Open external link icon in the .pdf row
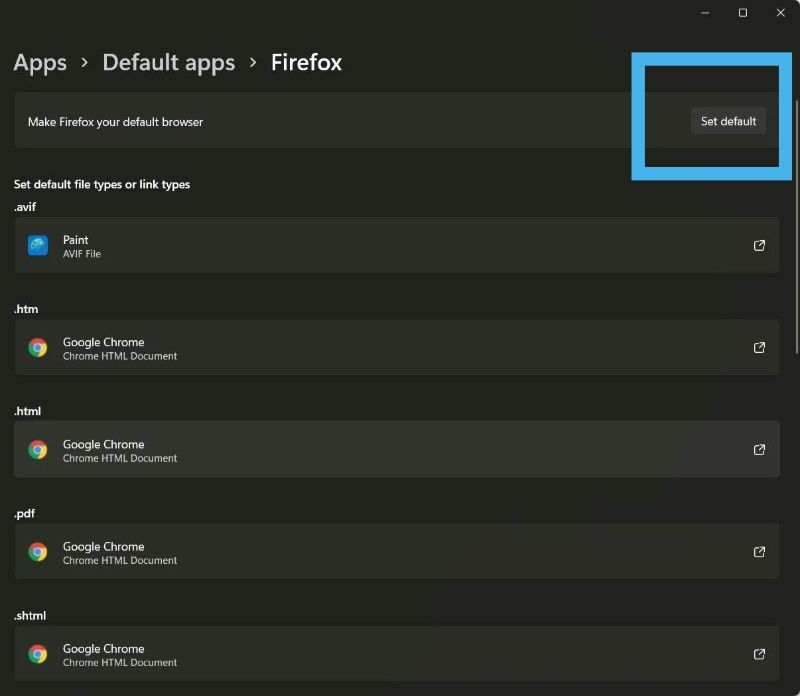This screenshot has height=696, width=800. pos(759,552)
